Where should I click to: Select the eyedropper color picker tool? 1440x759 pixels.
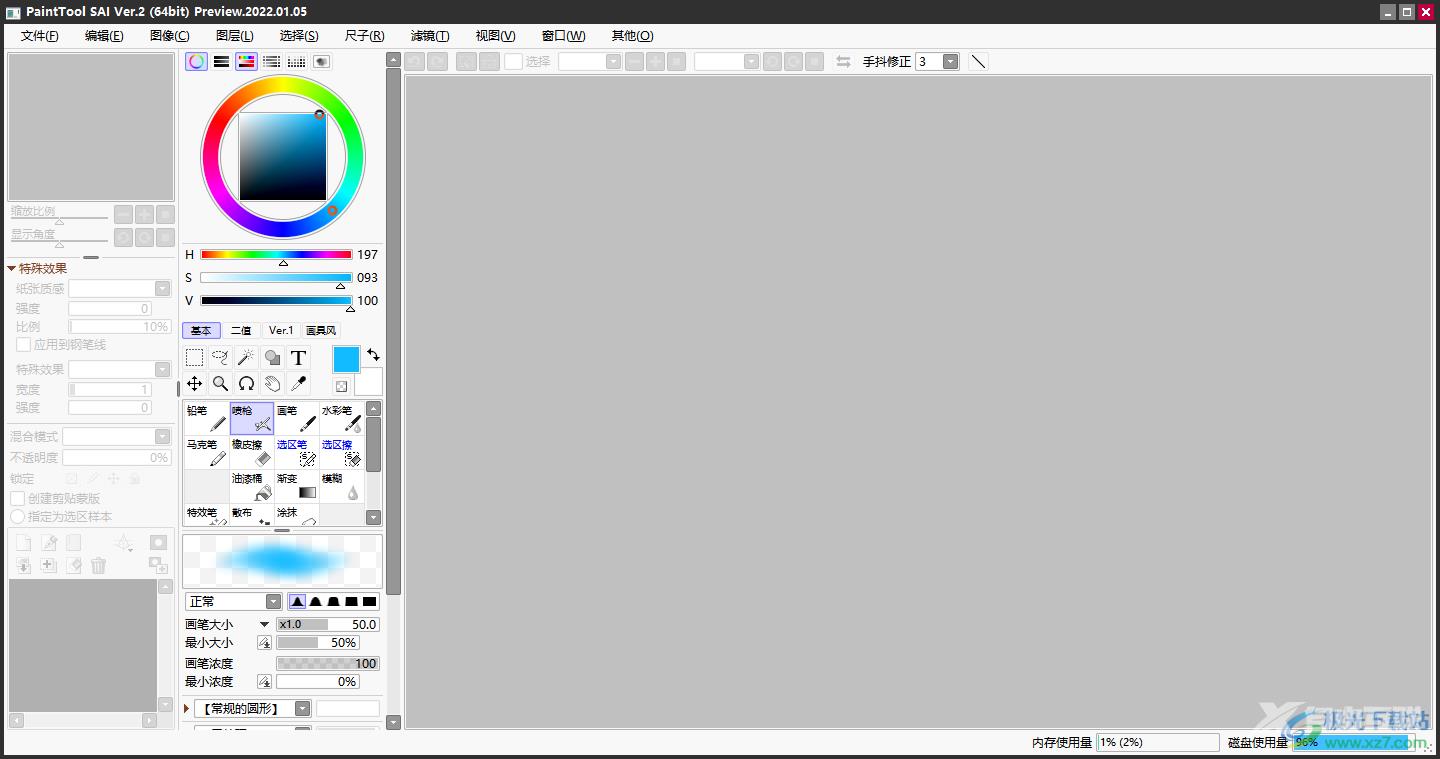coord(298,383)
